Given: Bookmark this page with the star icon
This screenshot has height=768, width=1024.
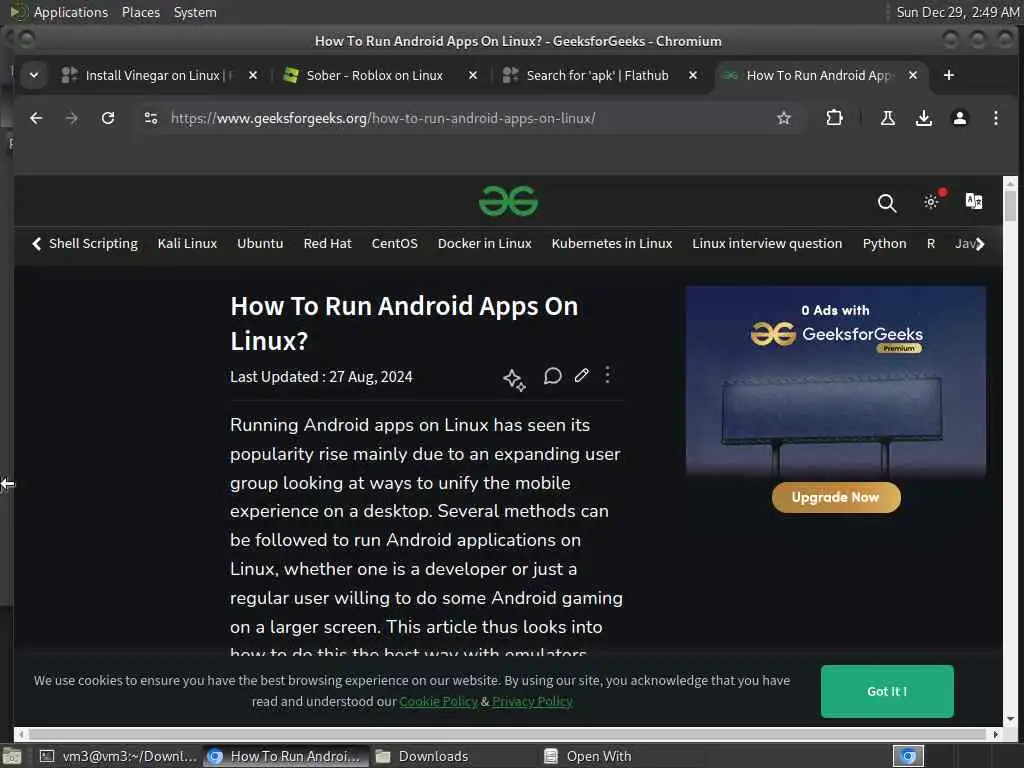Looking at the screenshot, I should [x=784, y=118].
